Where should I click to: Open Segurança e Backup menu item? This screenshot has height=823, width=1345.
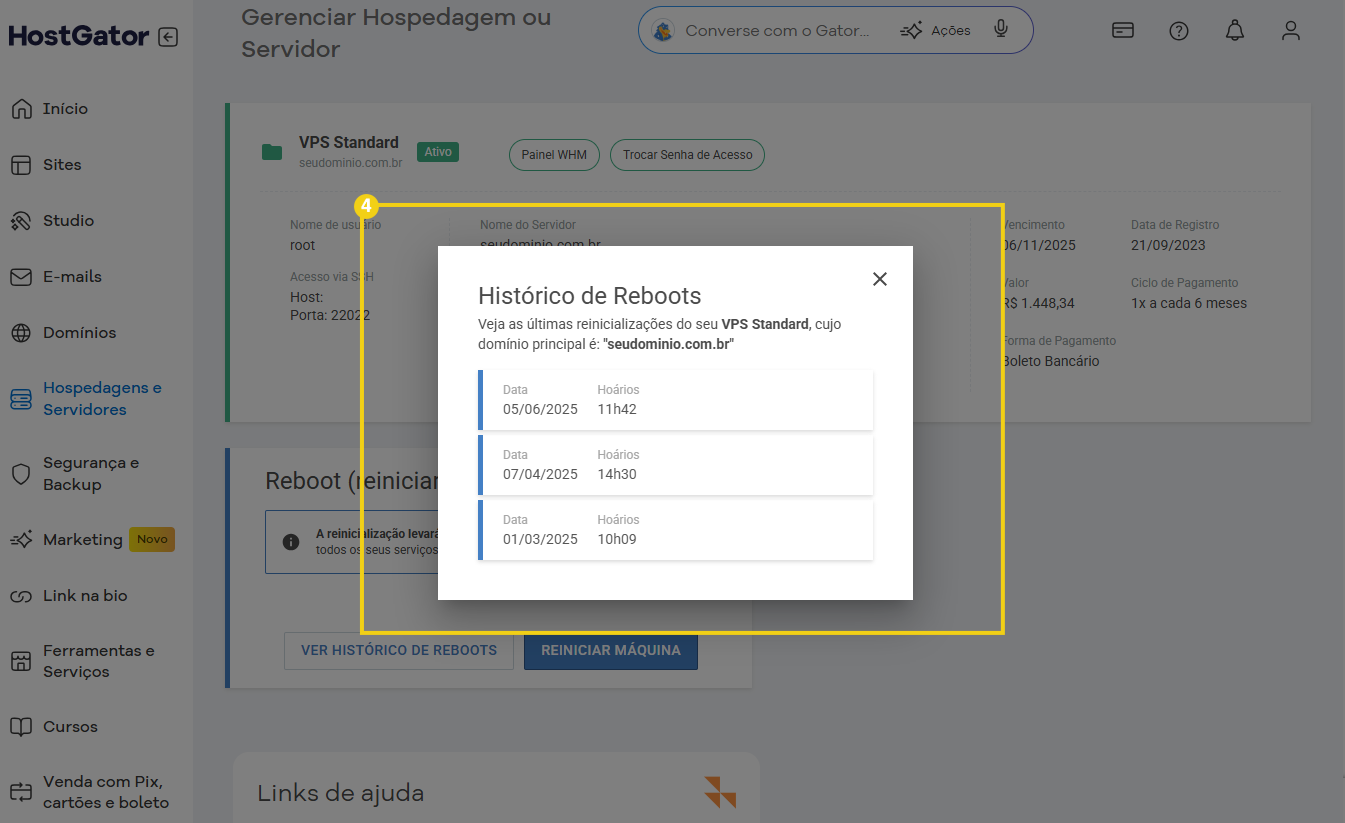point(91,474)
